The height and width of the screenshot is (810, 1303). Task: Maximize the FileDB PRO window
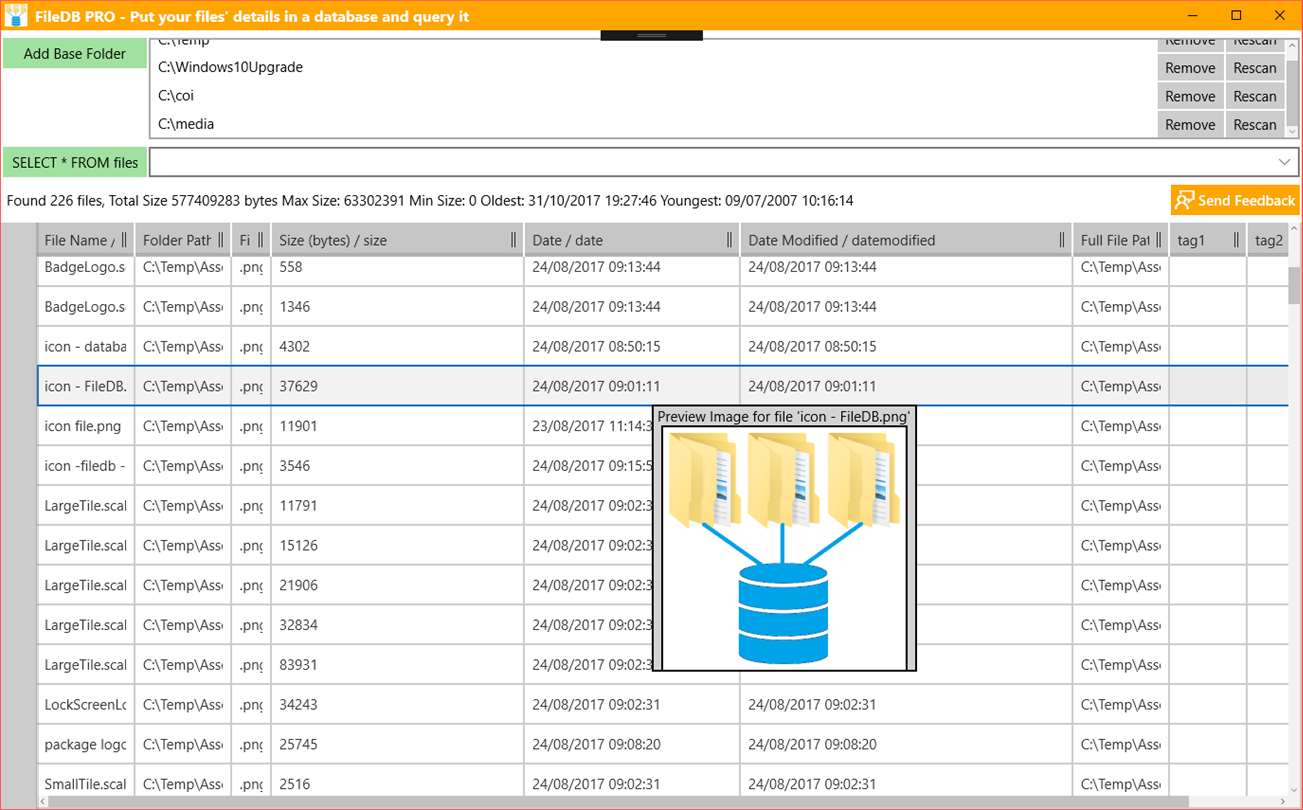(x=1236, y=15)
